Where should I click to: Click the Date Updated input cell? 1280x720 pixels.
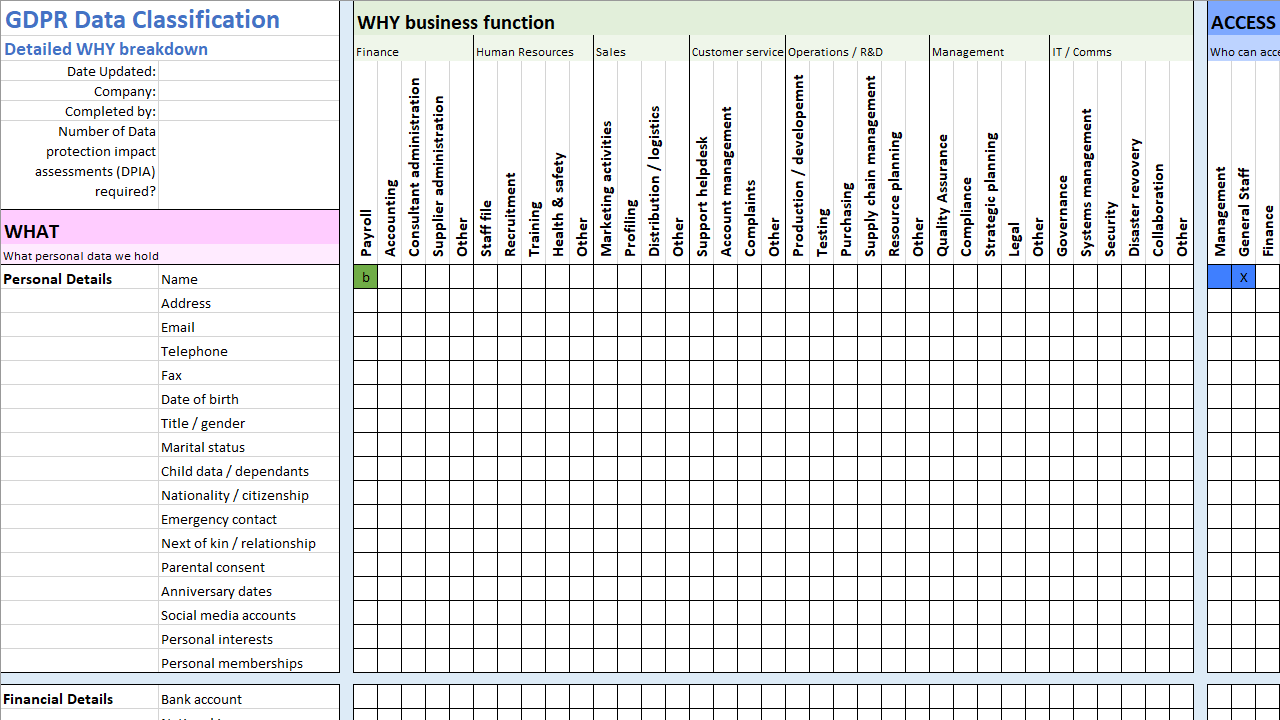coord(248,71)
